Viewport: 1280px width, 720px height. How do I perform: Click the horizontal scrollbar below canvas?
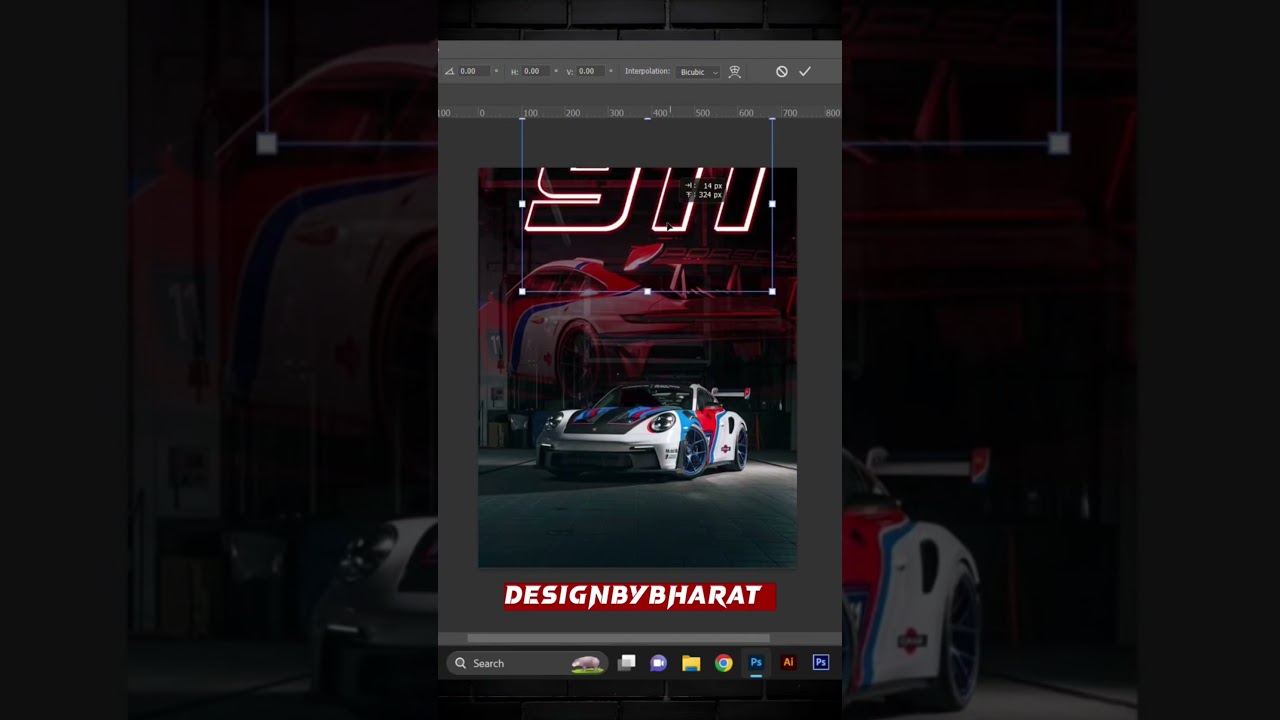tap(618, 638)
